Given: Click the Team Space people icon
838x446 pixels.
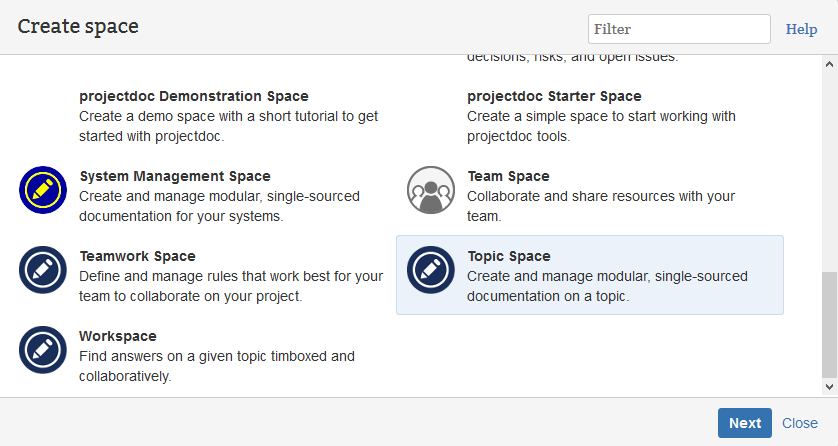Looking at the screenshot, I should [431, 190].
